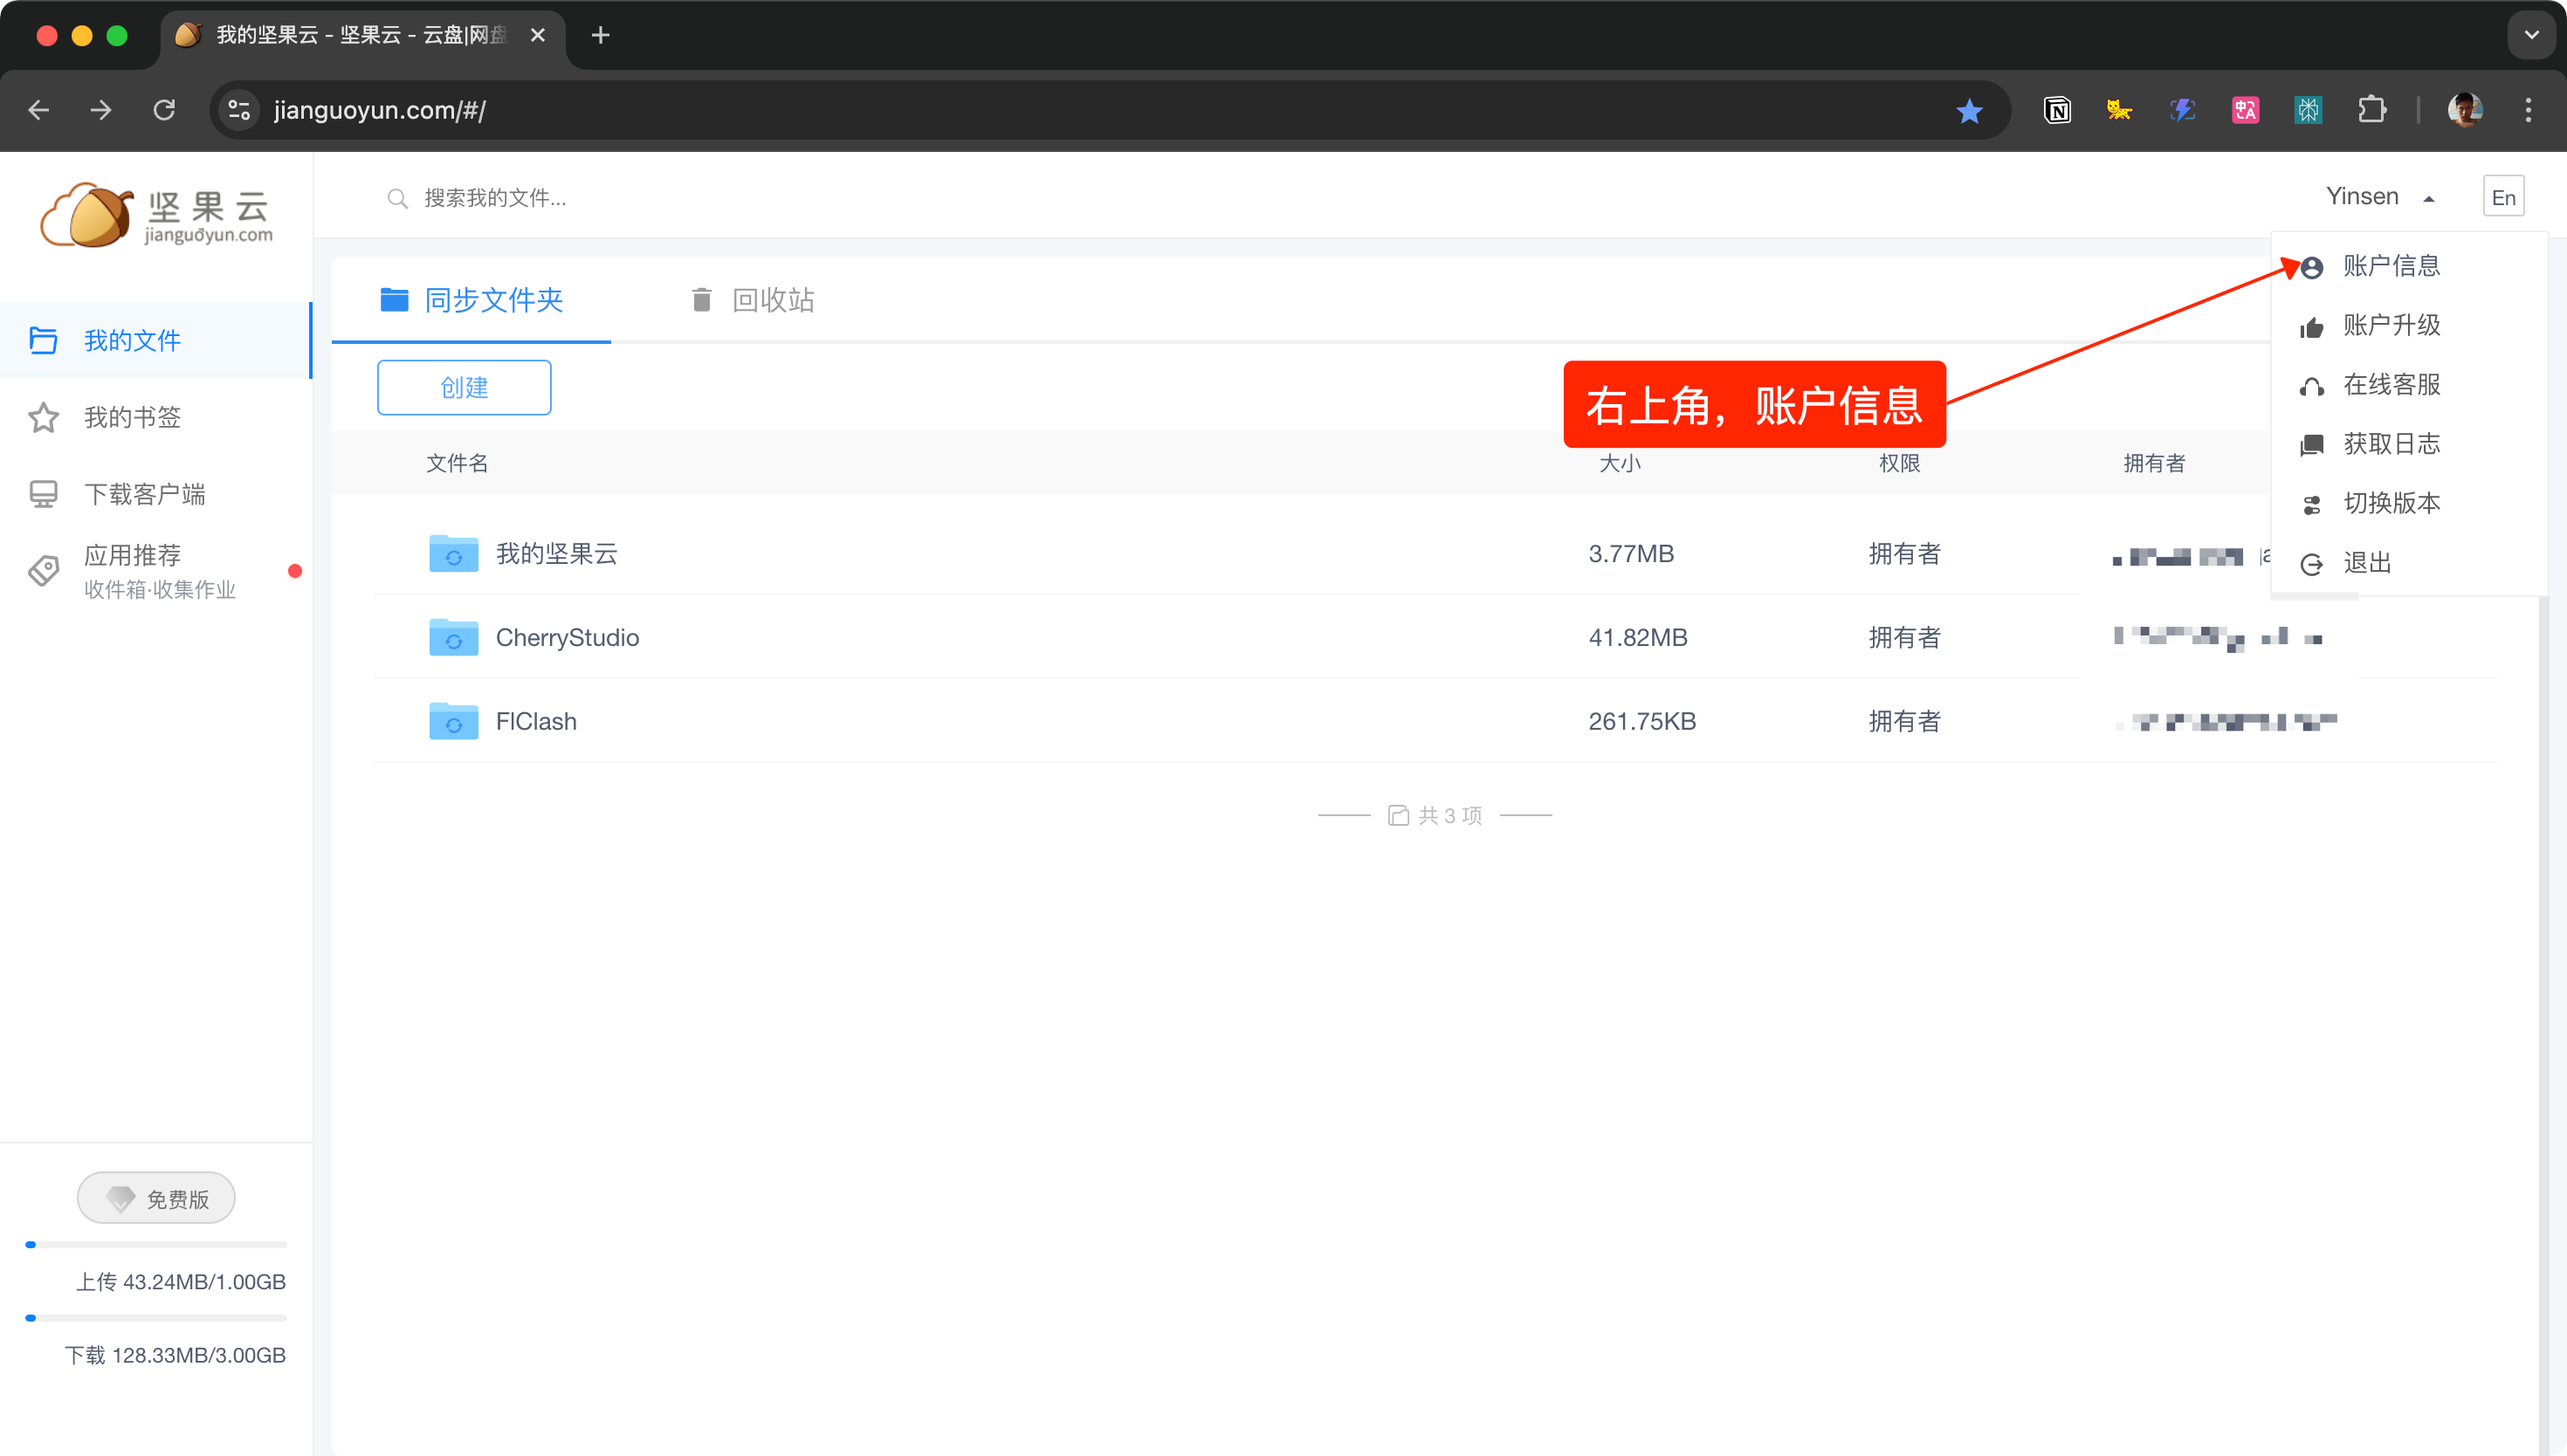Focus the 搜索我的文件 search field
Image resolution: width=2567 pixels, height=1456 pixels.
click(495, 198)
